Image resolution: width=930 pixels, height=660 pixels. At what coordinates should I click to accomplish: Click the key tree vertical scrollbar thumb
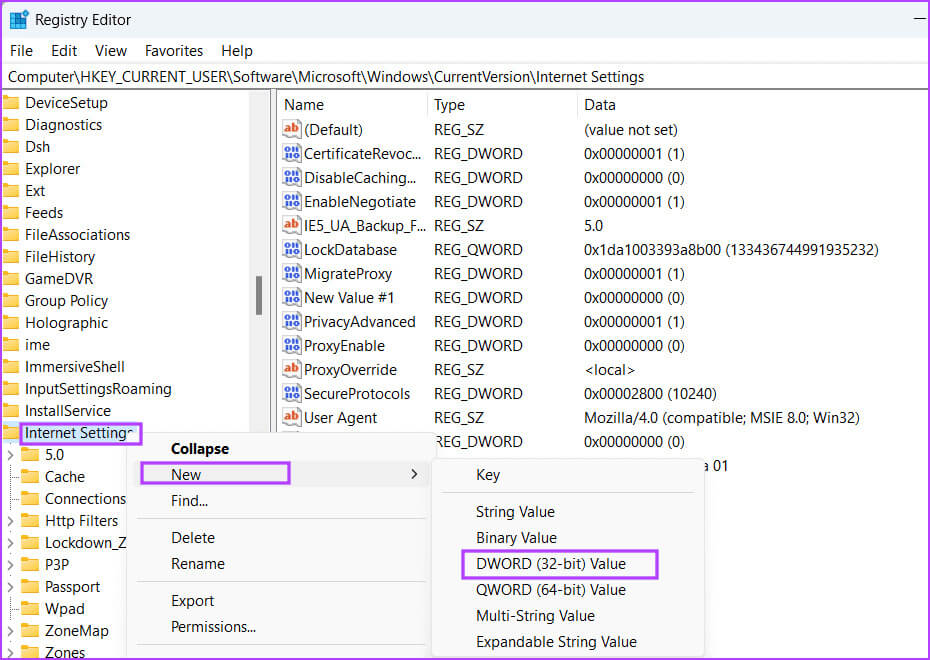(259, 295)
